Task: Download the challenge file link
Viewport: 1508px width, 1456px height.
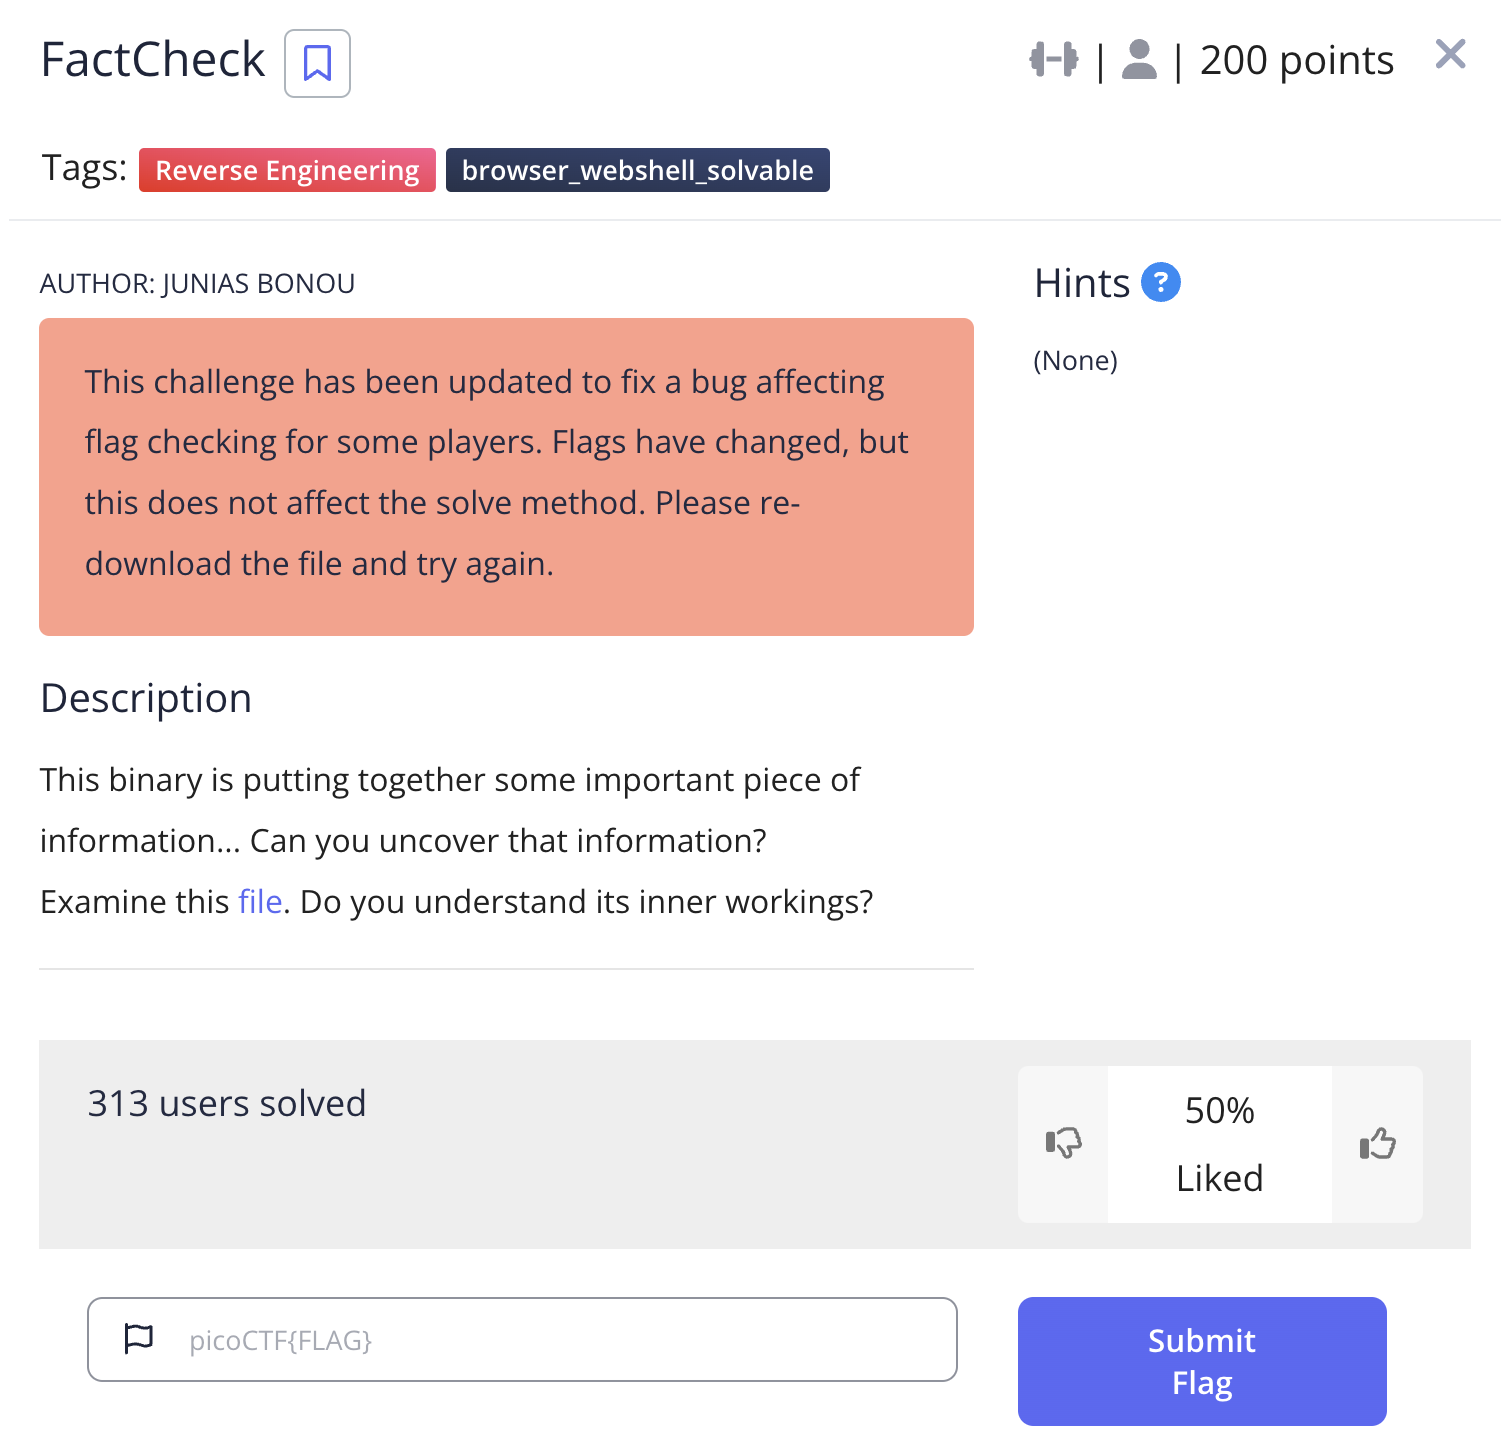Action: pos(260,902)
